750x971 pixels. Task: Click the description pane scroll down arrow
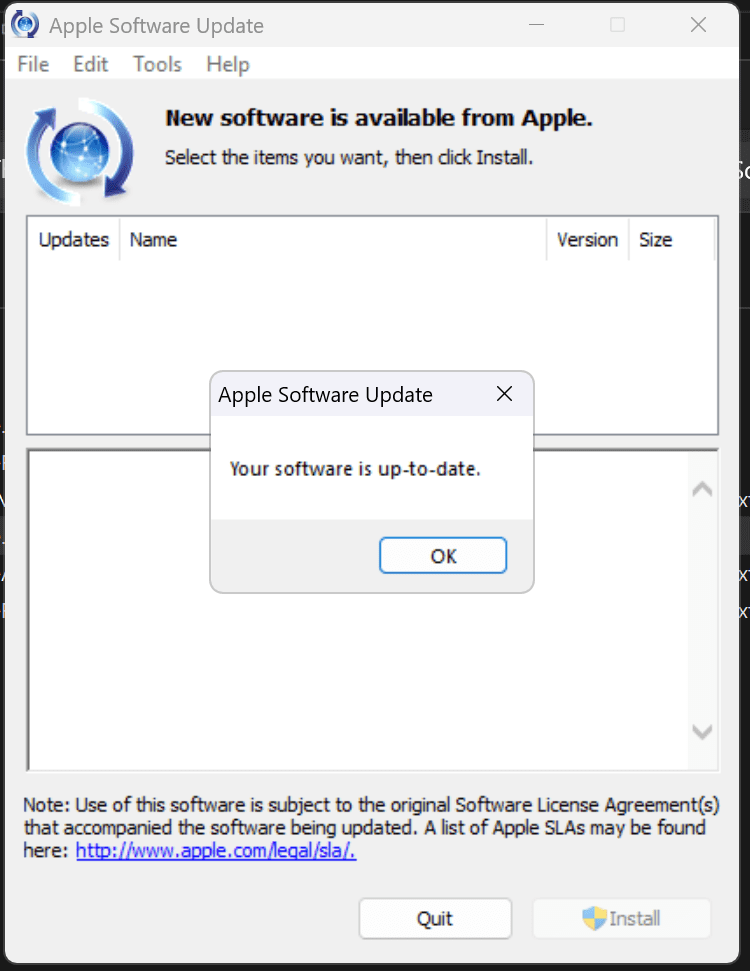click(x=702, y=732)
